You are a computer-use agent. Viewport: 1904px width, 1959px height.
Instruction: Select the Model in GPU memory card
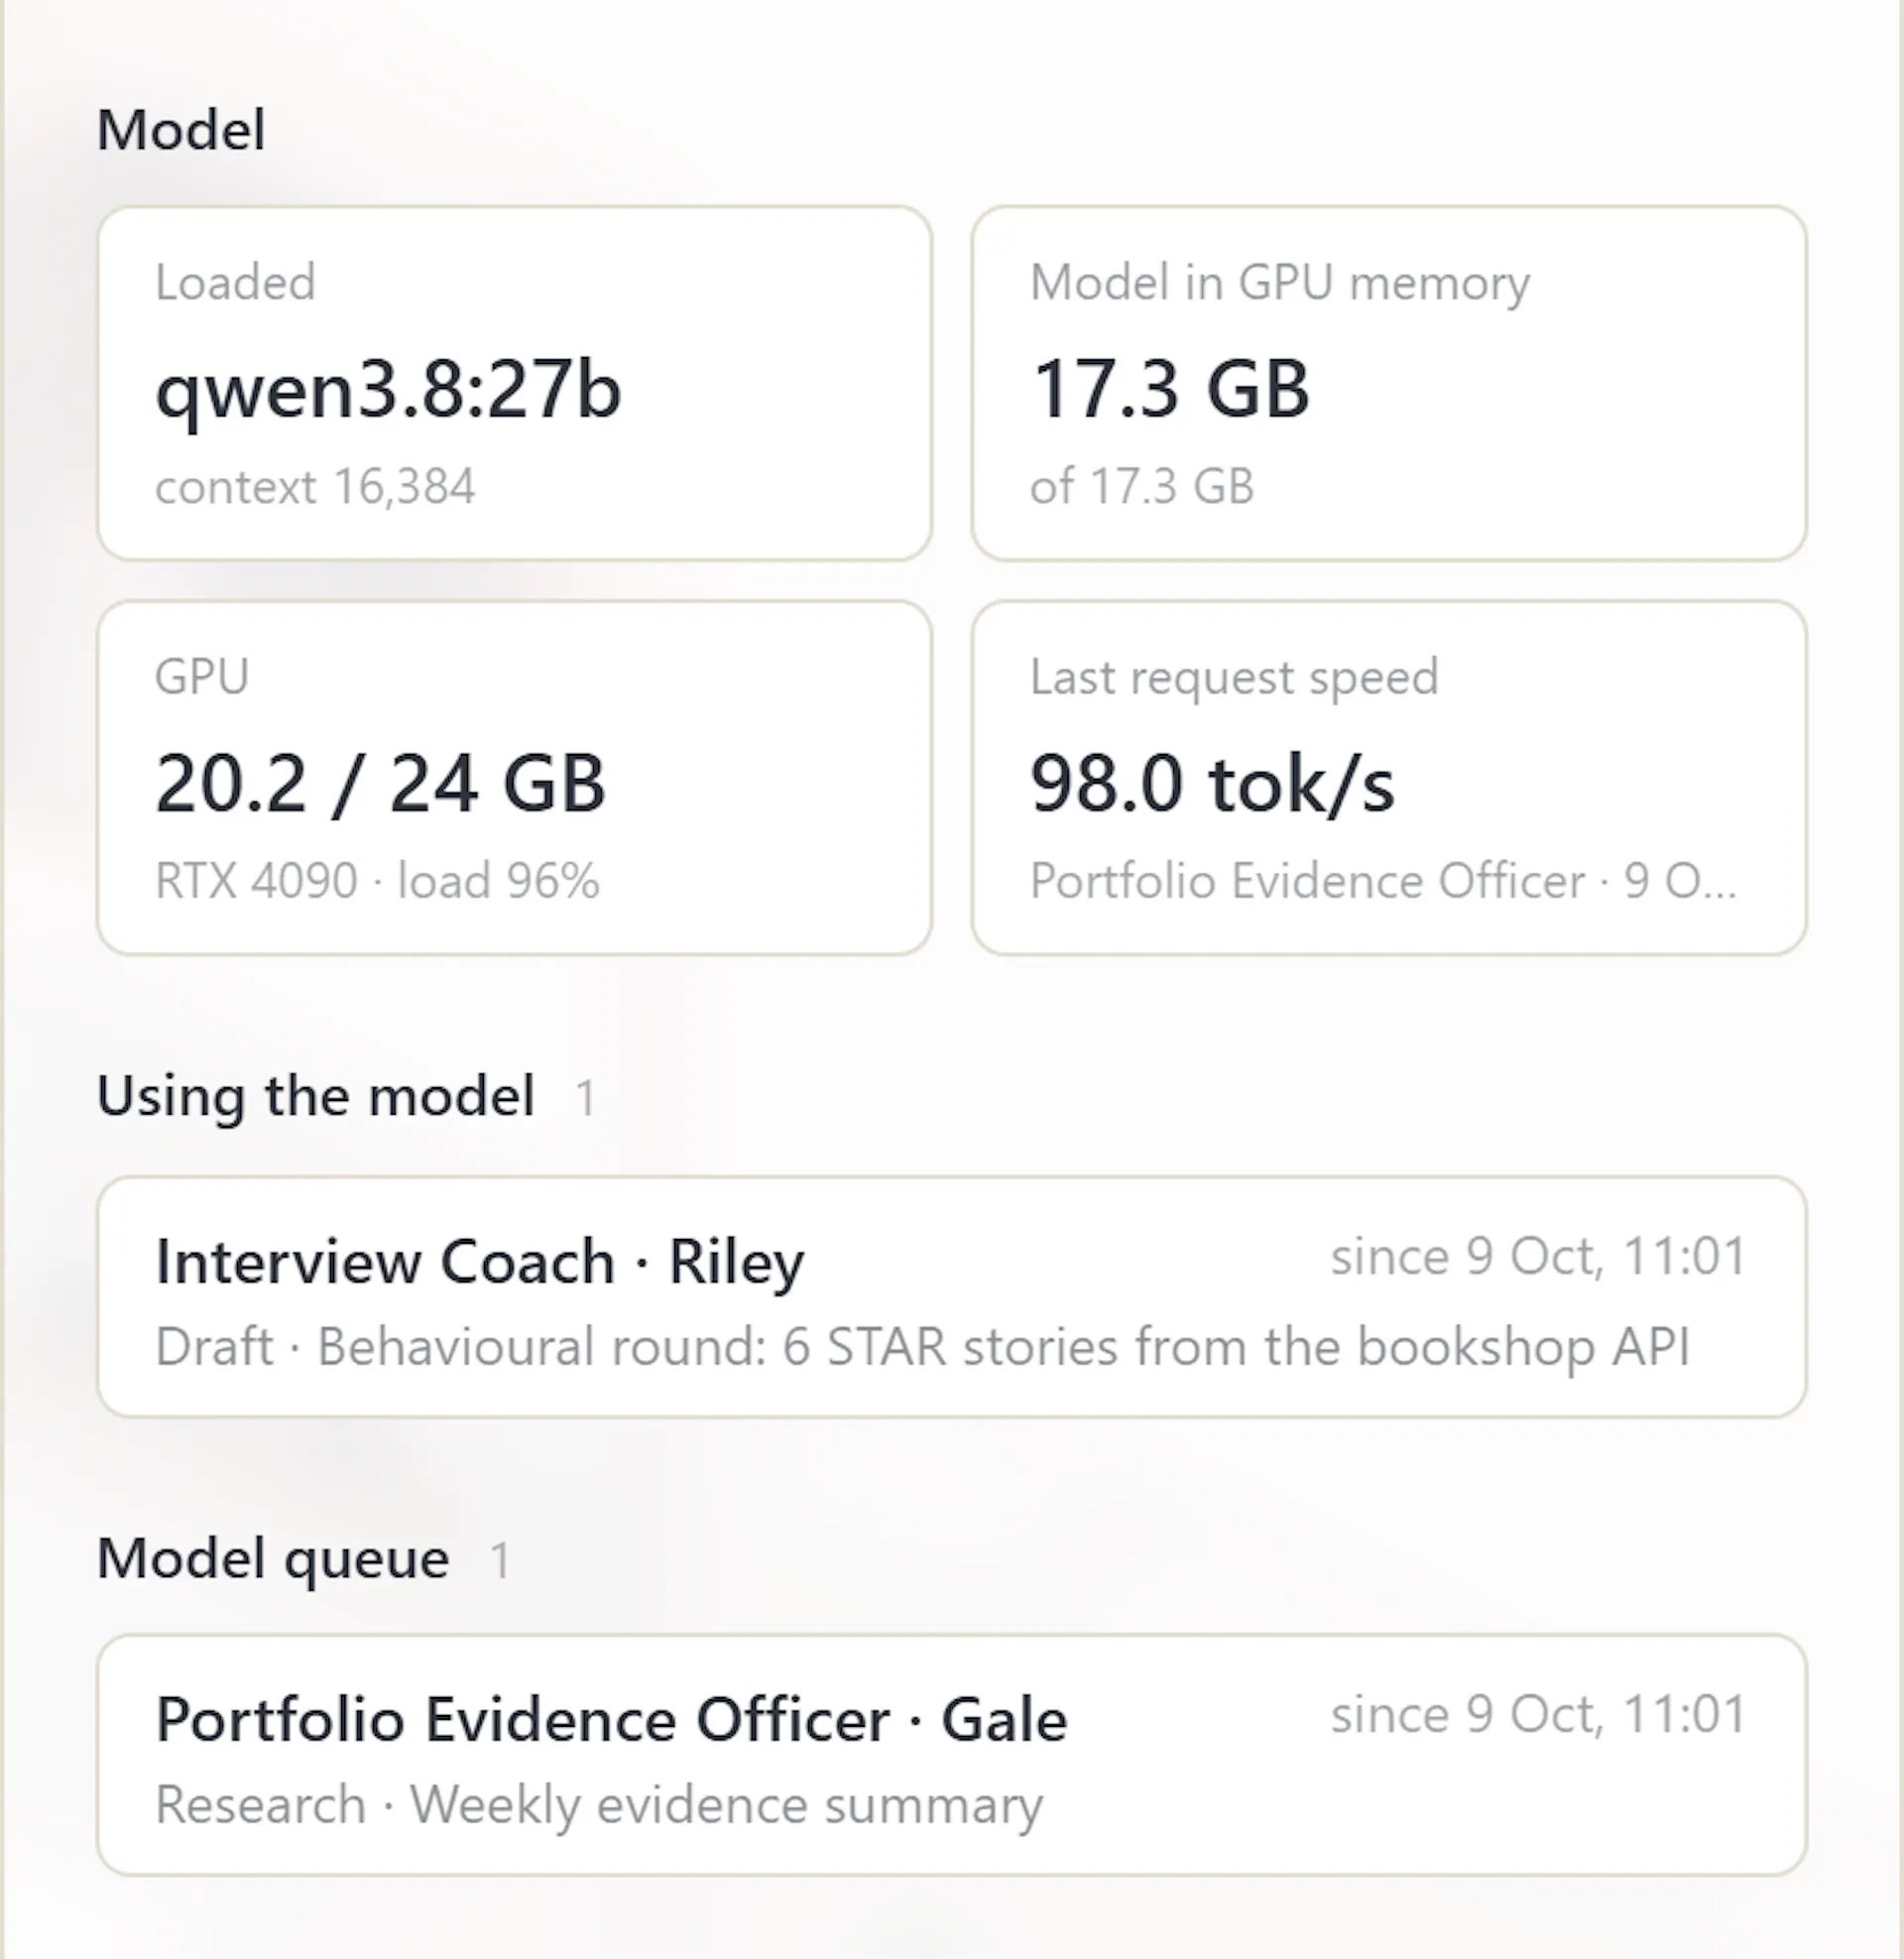pyautogui.click(x=1389, y=383)
